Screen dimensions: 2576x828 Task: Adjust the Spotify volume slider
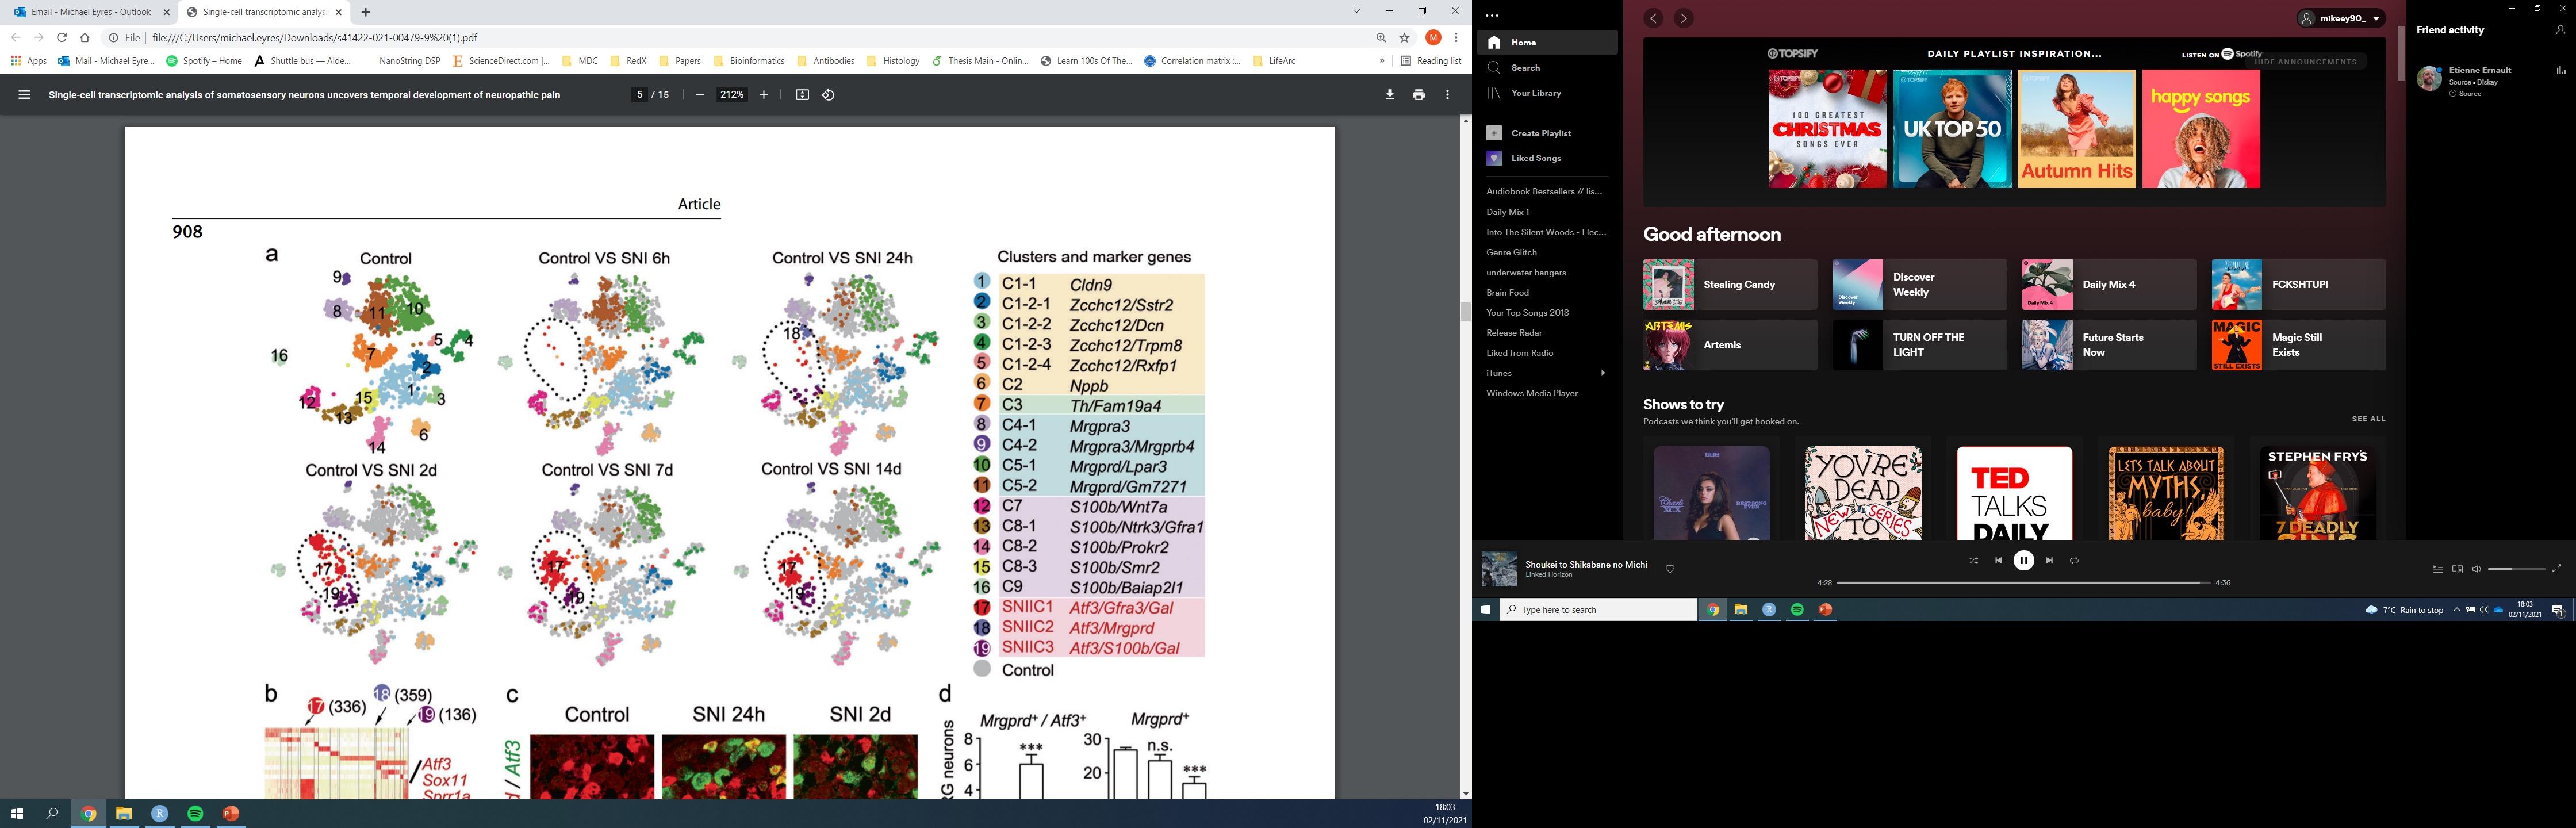[2515, 569]
